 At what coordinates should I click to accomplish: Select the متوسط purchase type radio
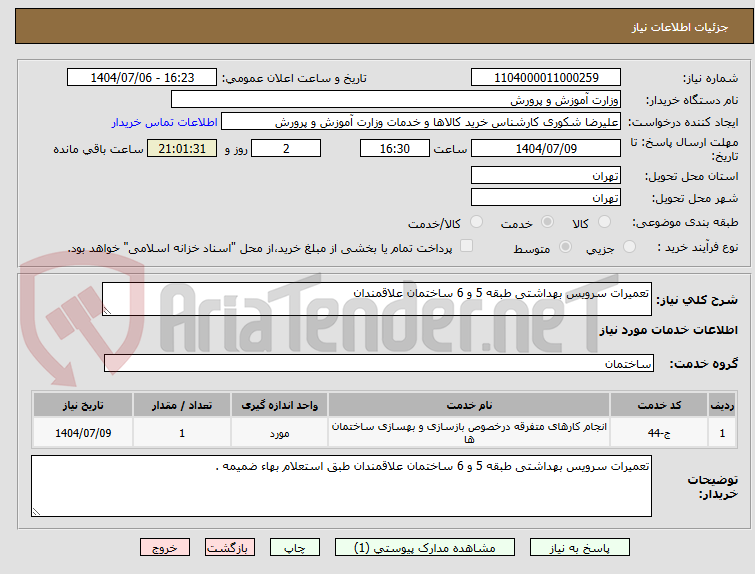pyautogui.click(x=565, y=247)
